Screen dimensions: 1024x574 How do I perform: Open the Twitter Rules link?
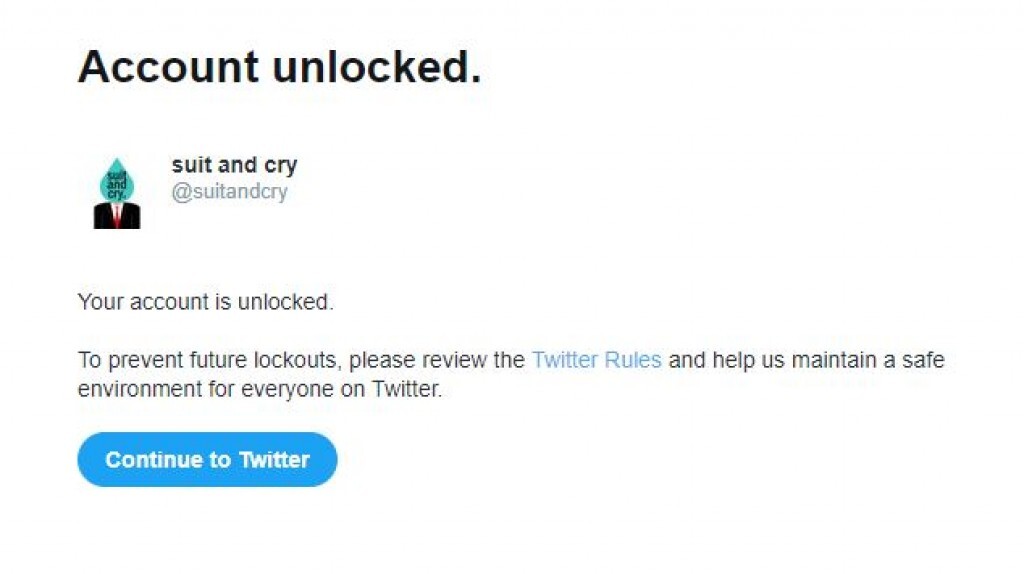coord(596,360)
